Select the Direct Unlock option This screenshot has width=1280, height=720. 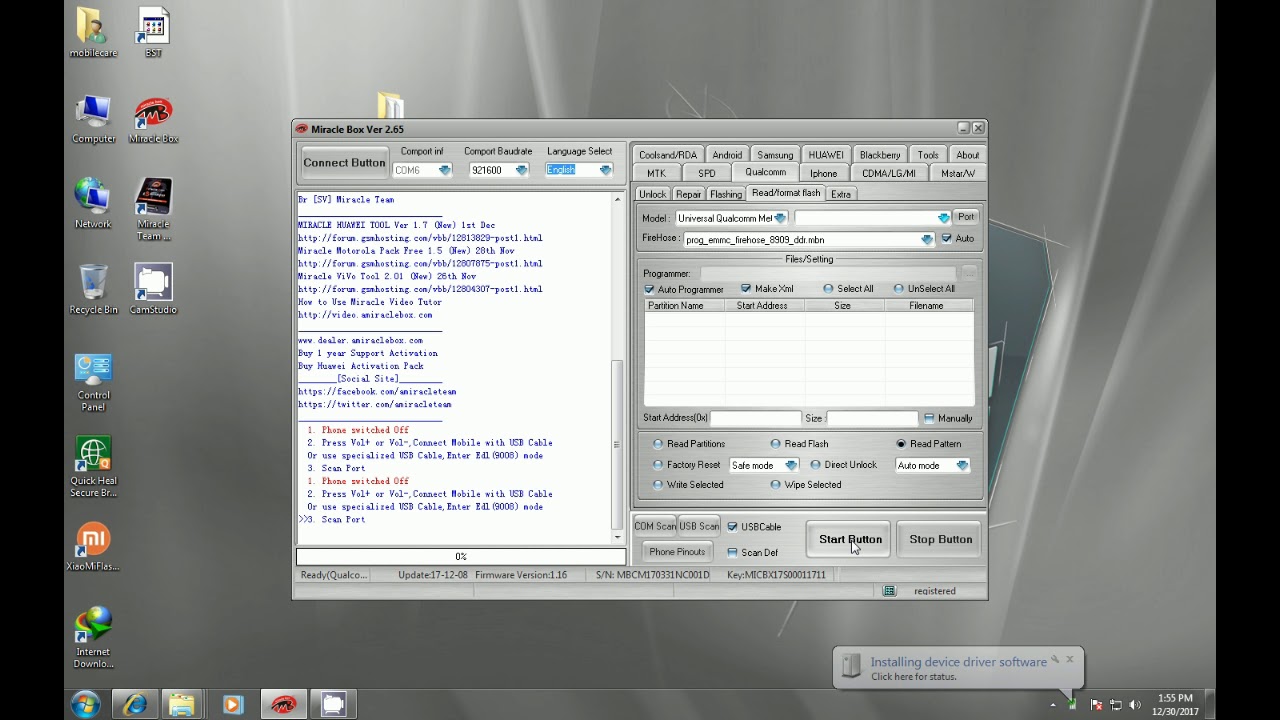pos(815,465)
